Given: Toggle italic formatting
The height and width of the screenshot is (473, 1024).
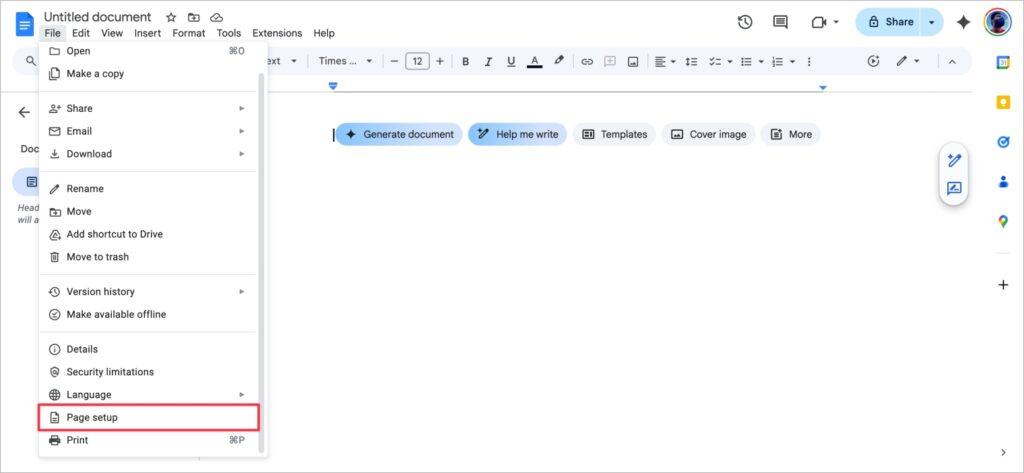Looking at the screenshot, I should [488, 61].
